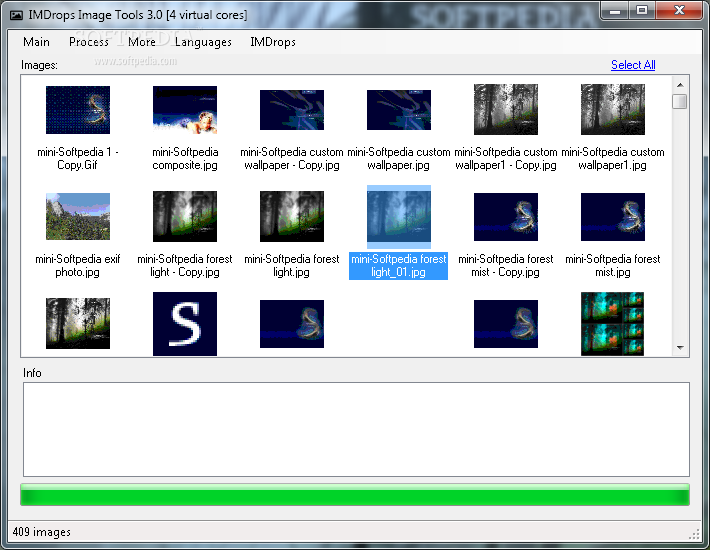Open the Main menu
Image resolution: width=710 pixels, height=550 pixels.
36,42
